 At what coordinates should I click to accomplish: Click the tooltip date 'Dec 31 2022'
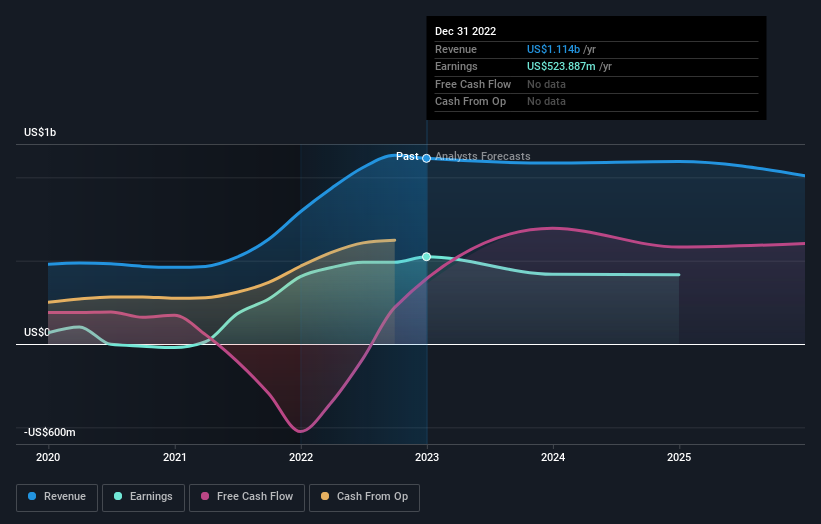pyautogui.click(x=465, y=31)
